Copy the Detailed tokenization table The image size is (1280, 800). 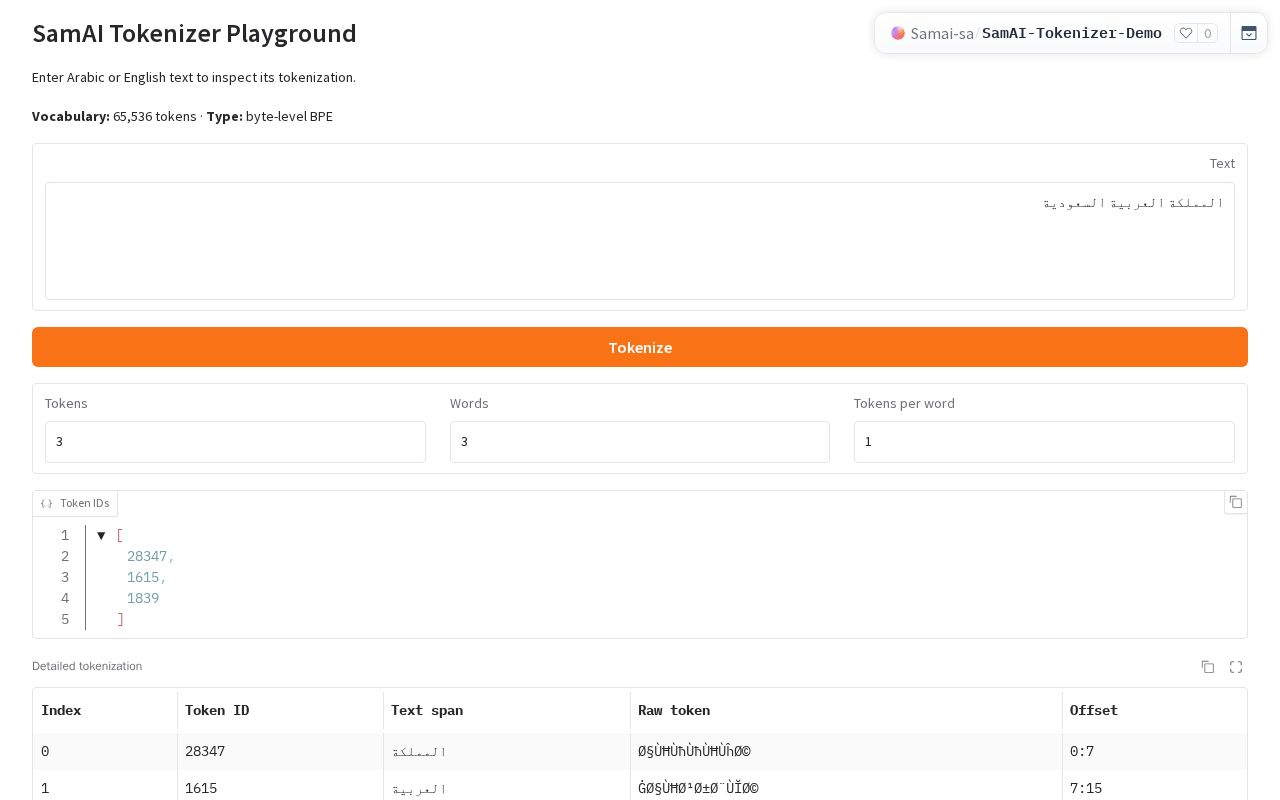coord(1208,667)
